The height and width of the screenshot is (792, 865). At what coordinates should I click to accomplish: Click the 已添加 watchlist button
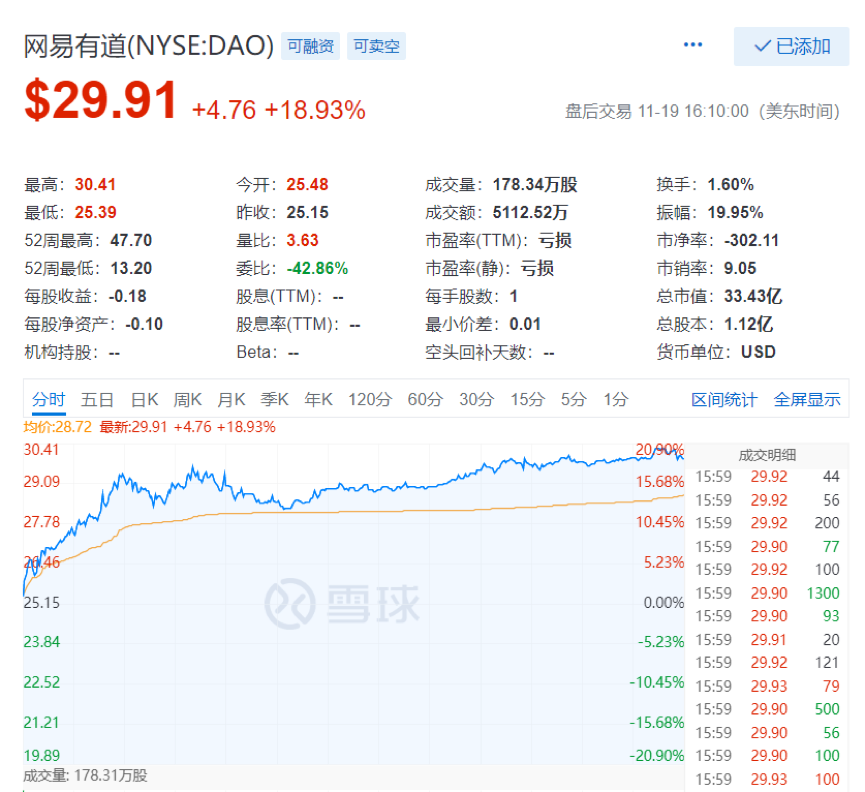point(791,46)
